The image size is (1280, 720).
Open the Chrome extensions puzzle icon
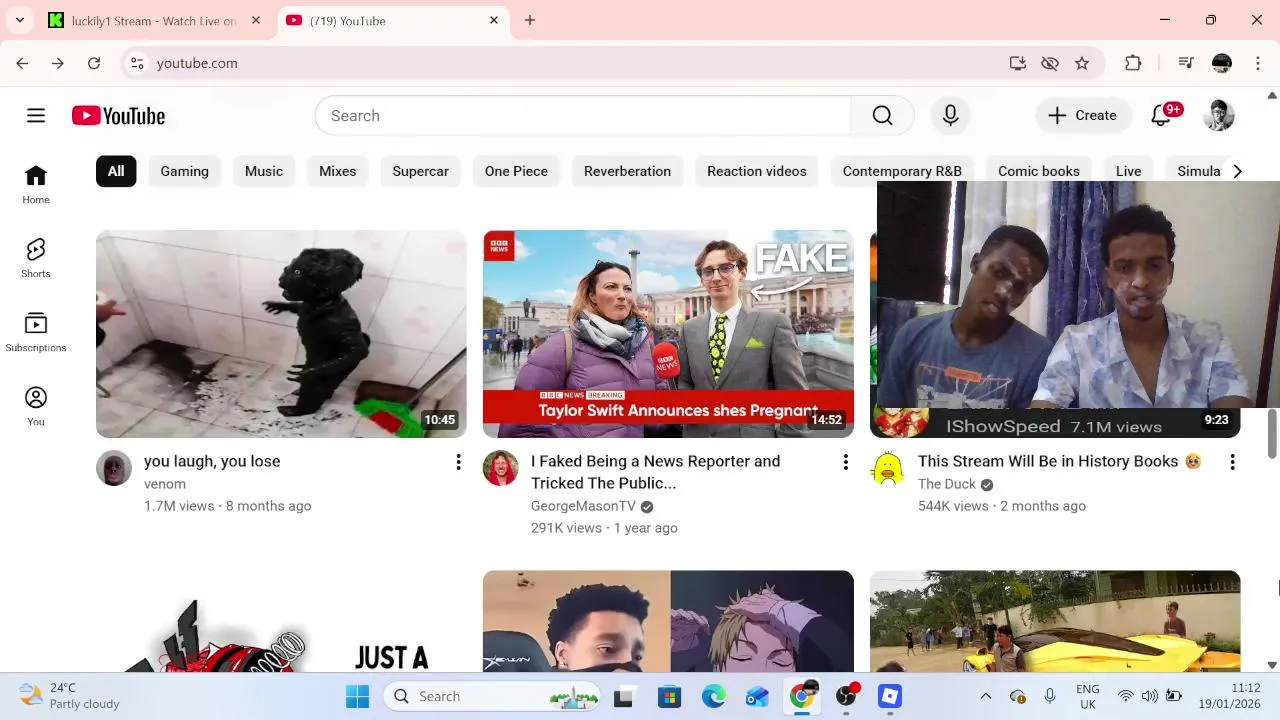(1133, 63)
